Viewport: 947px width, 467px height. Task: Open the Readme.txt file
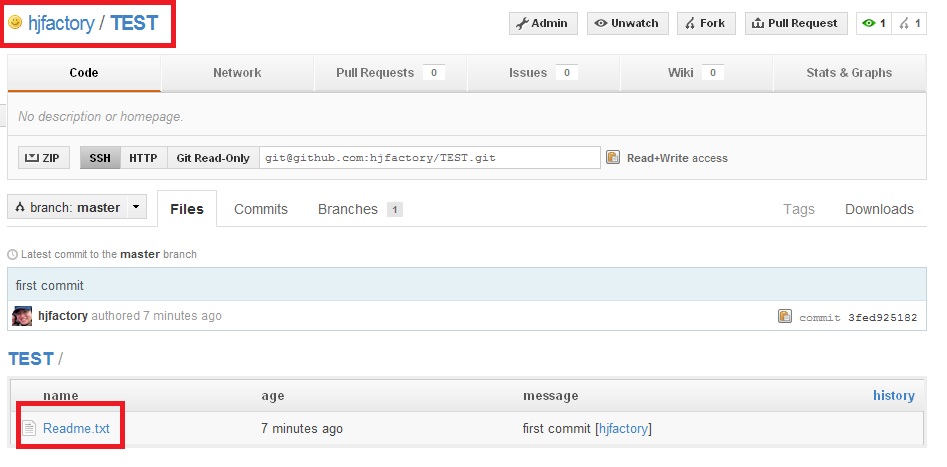tap(76, 428)
